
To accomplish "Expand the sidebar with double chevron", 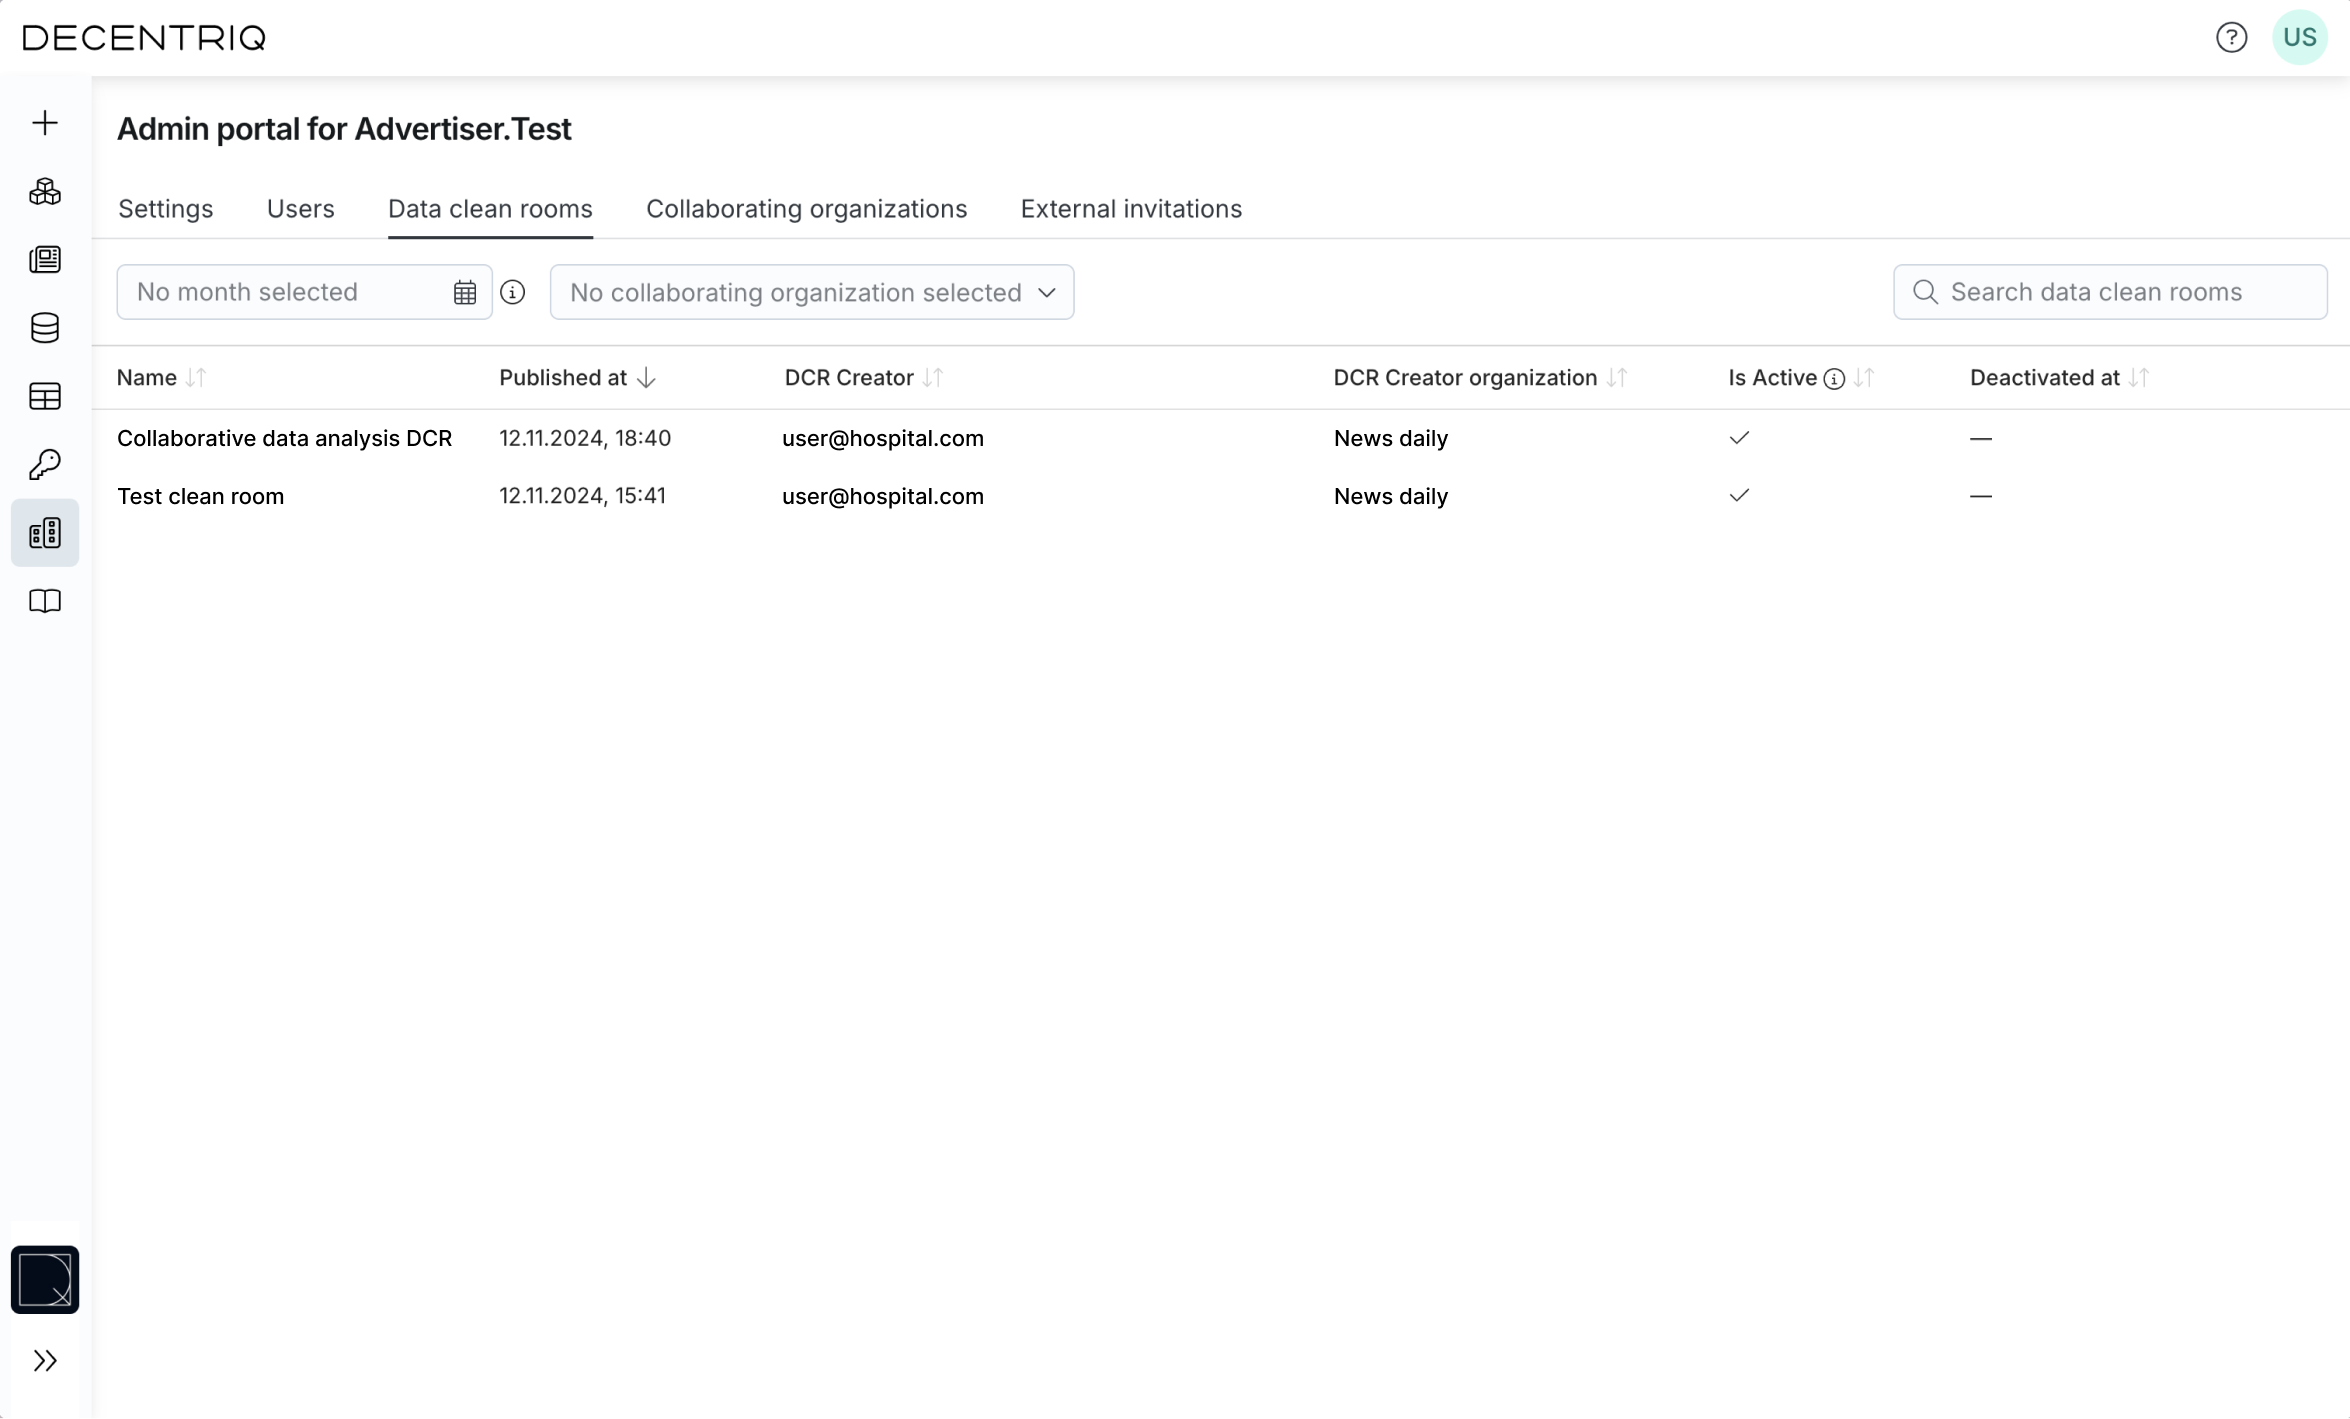I will tap(45, 1360).
